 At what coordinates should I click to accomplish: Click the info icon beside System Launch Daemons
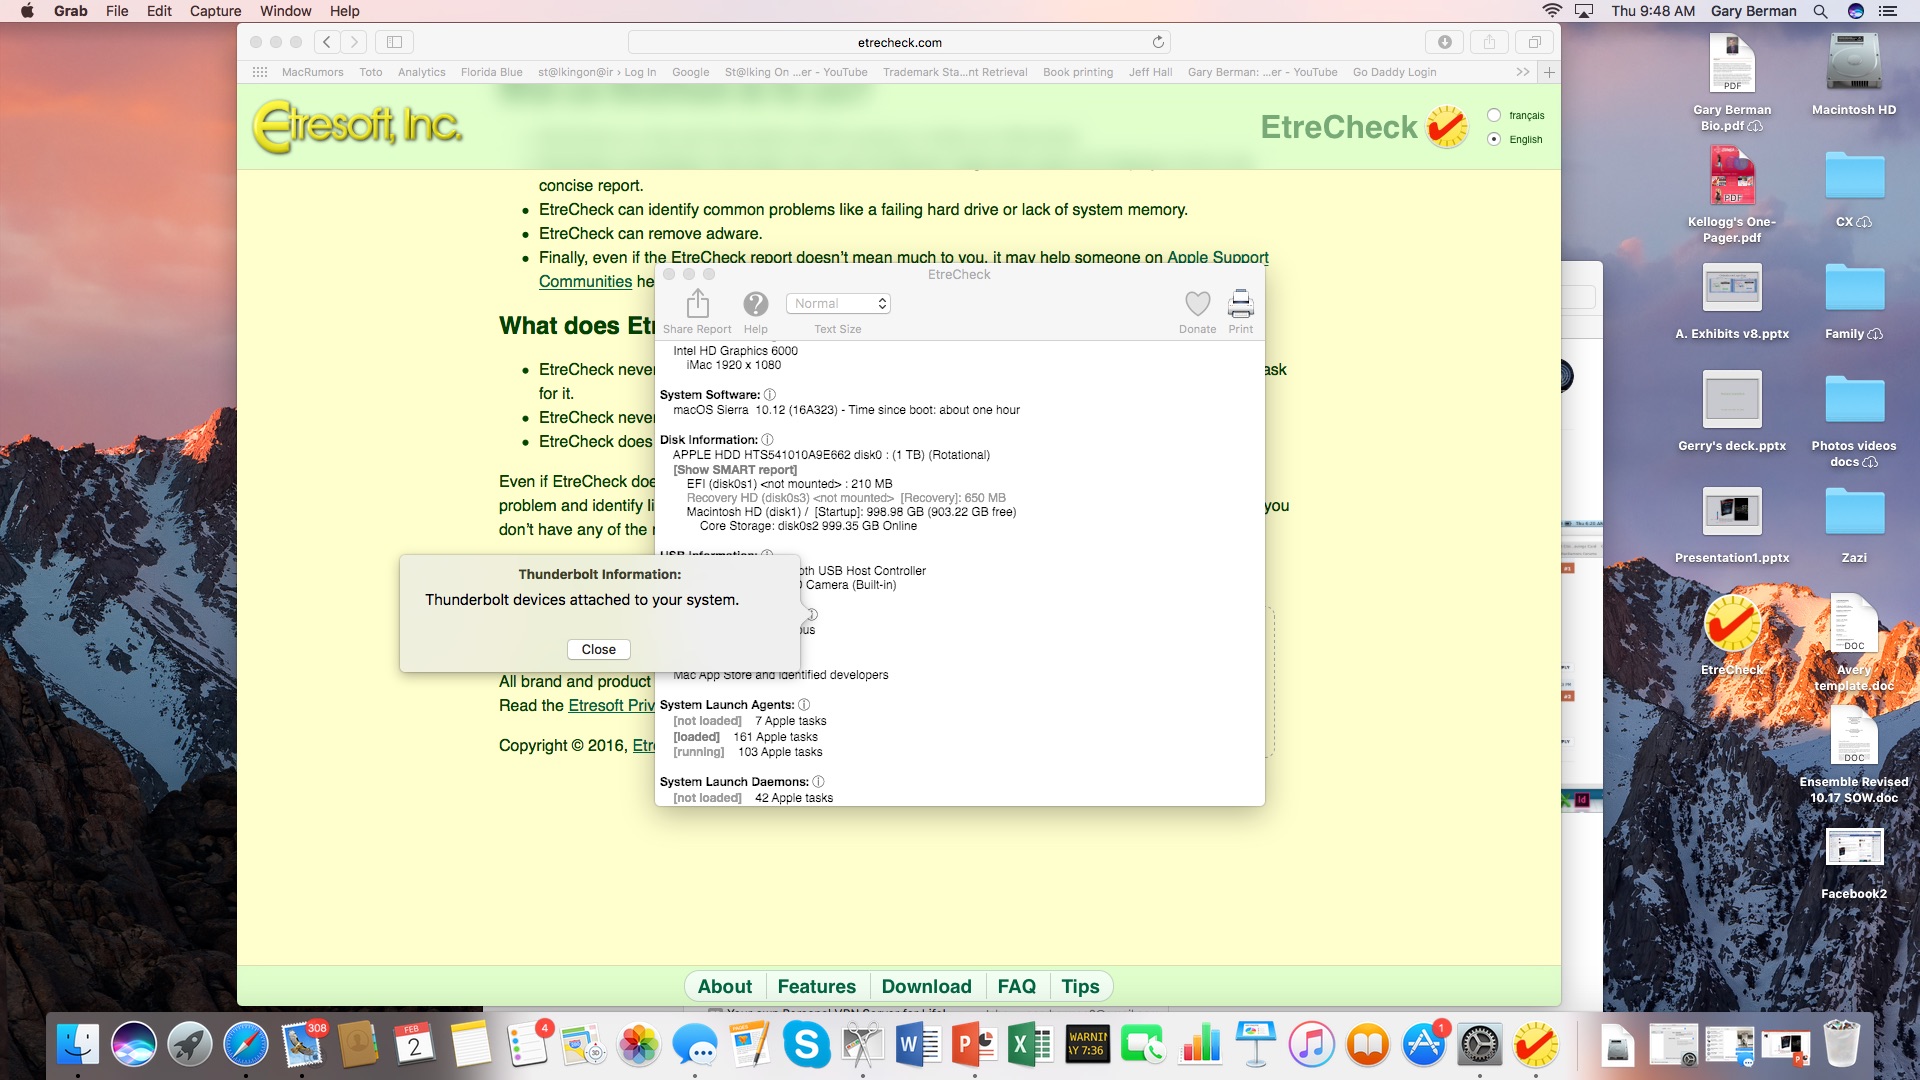818,782
